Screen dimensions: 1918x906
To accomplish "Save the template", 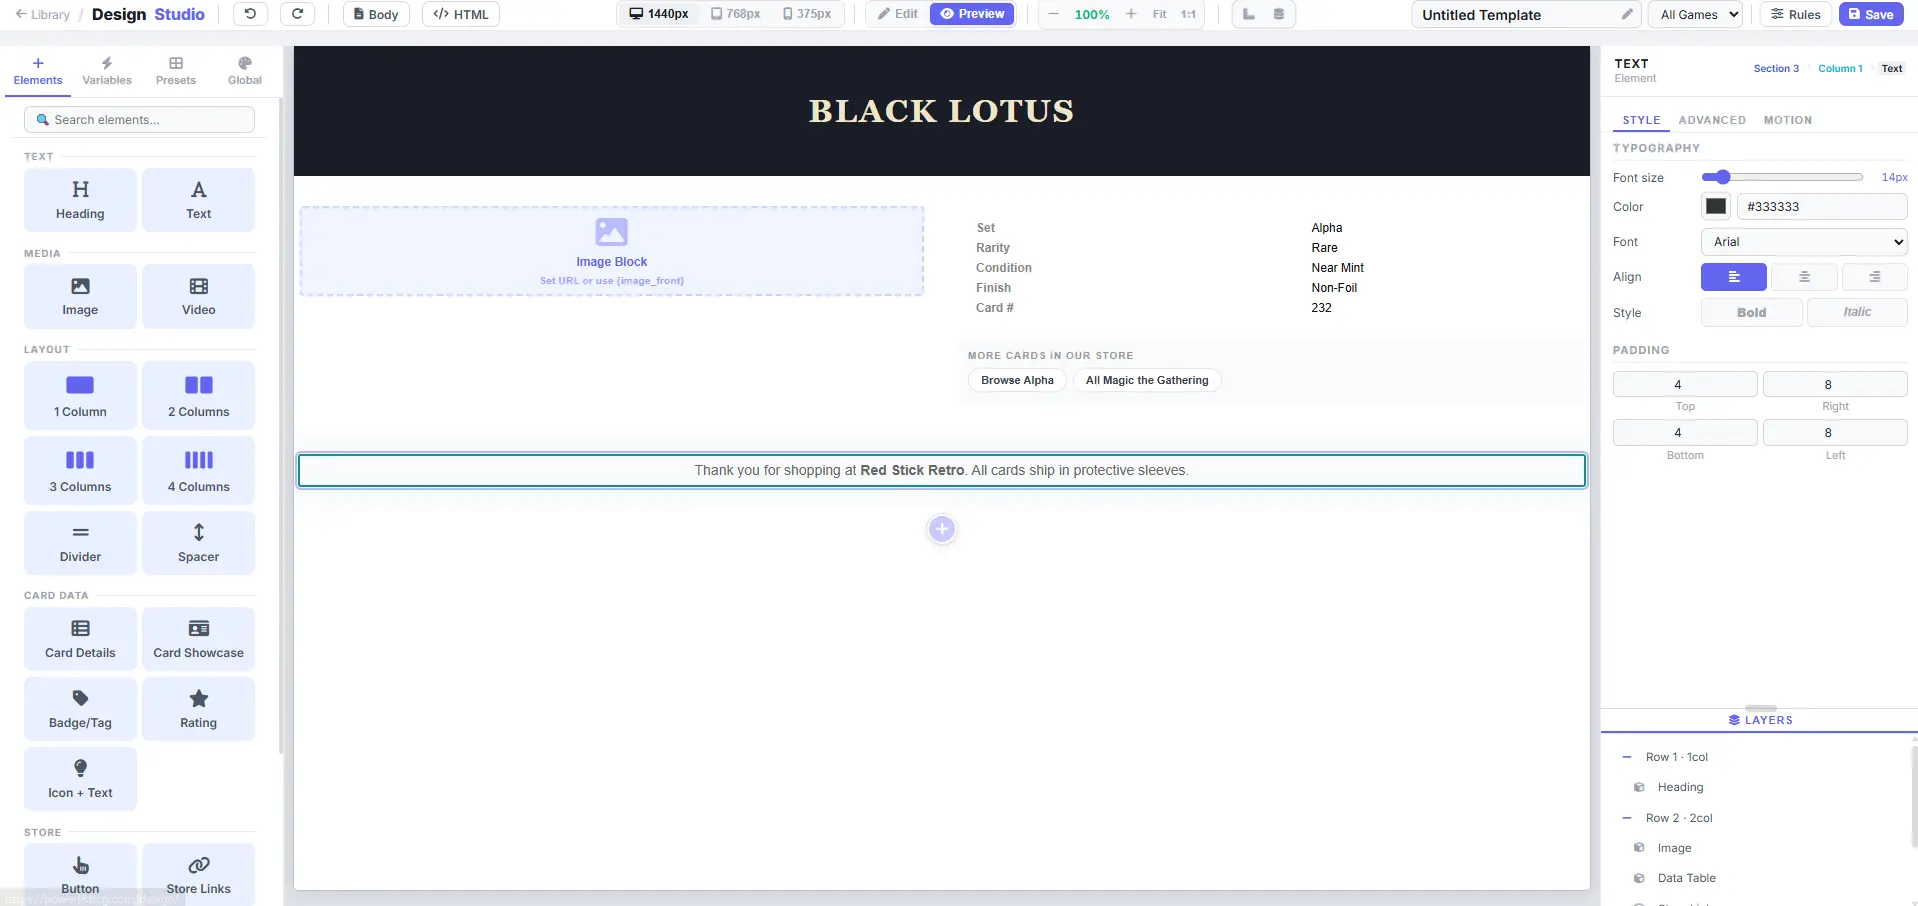I will pyautogui.click(x=1871, y=14).
